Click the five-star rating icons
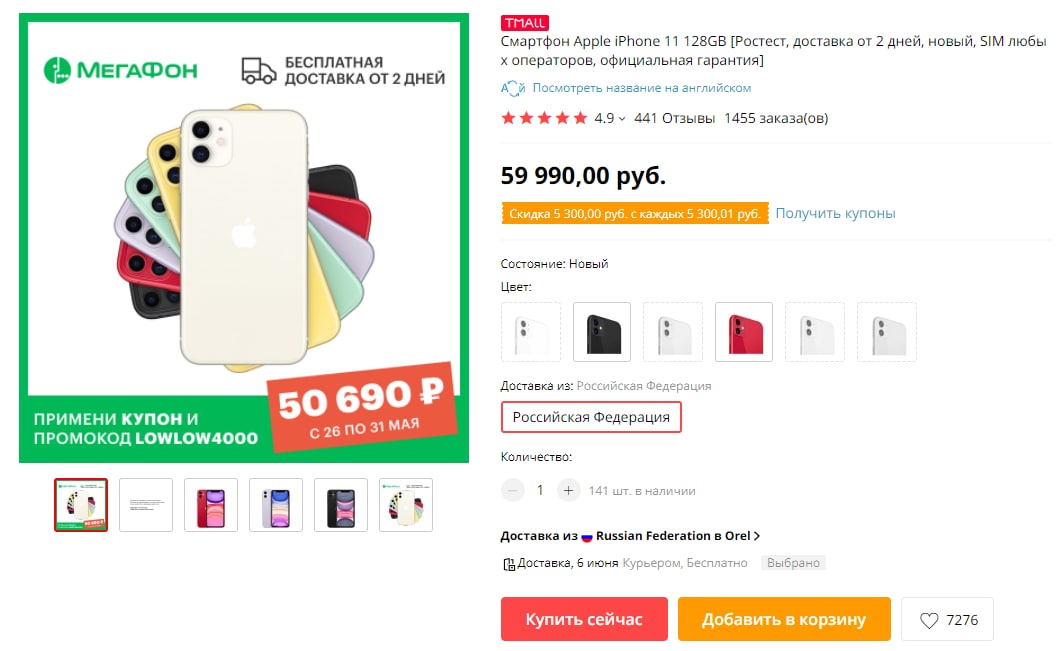 pyautogui.click(x=544, y=118)
